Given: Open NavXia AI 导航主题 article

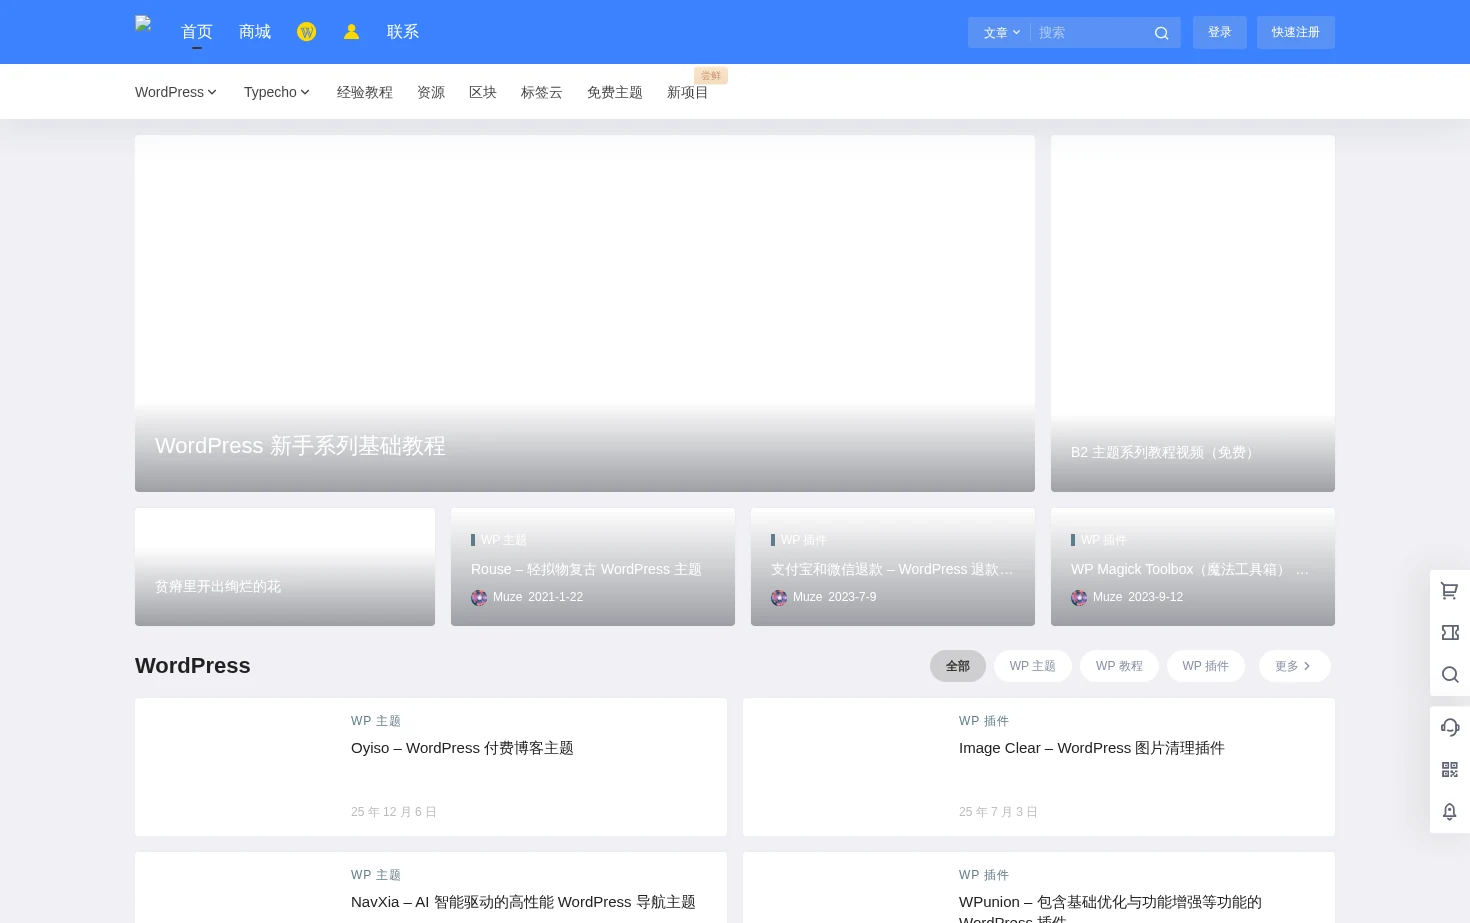Looking at the screenshot, I should tap(523, 902).
